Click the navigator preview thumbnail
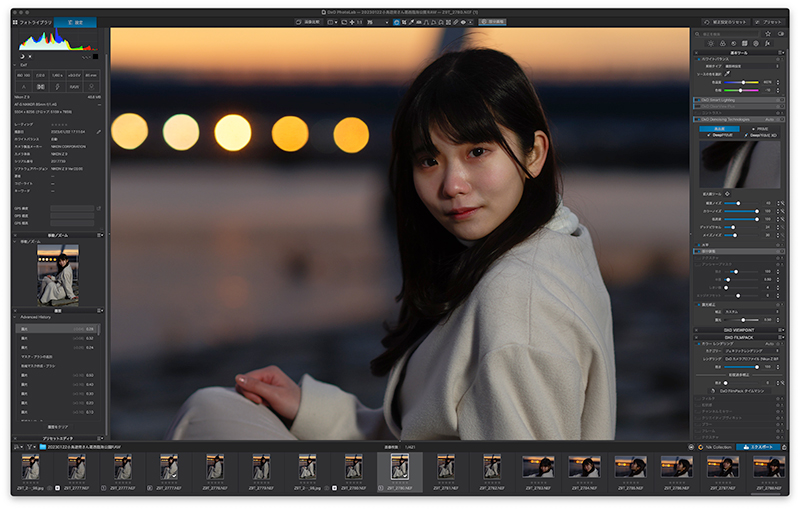 tap(58, 275)
